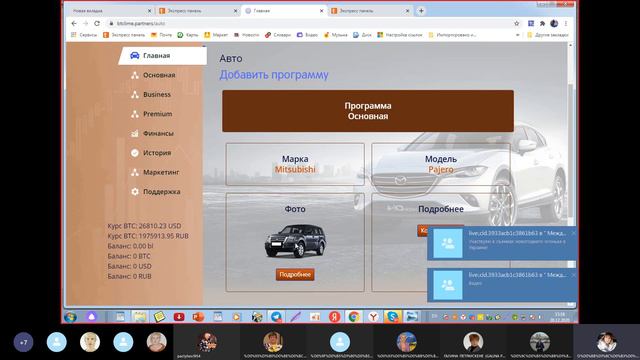The height and width of the screenshot is (360, 640).
Task: Open the Маркет bookmark
Action: click(216, 35)
